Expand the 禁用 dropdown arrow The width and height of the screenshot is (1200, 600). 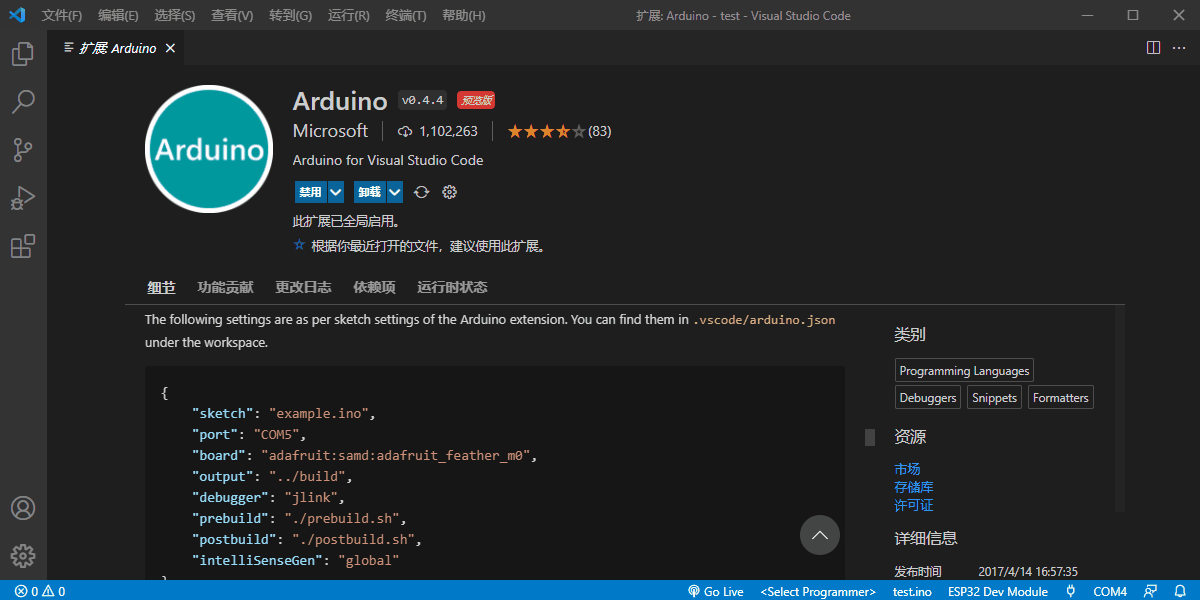click(x=336, y=192)
